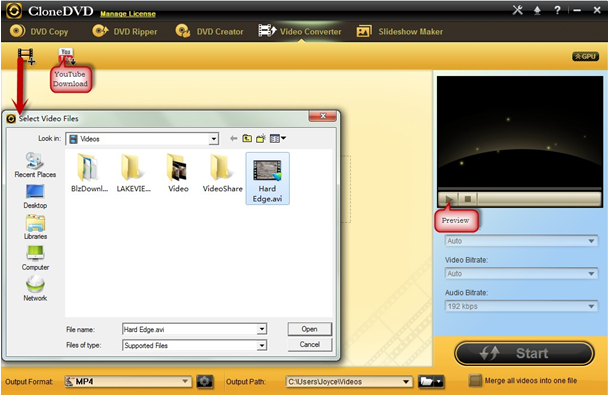Open output format settings gear button

point(205,381)
